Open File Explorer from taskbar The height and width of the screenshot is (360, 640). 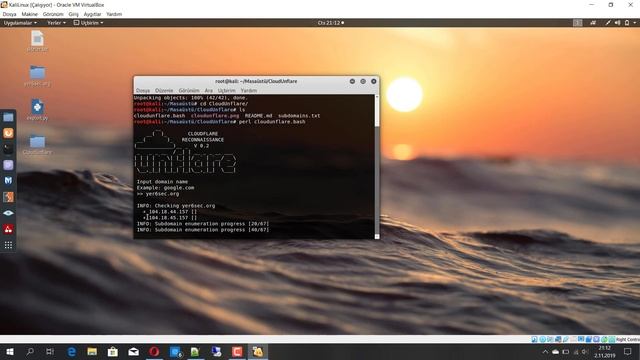pyautogui.click(x=92, y=351)
